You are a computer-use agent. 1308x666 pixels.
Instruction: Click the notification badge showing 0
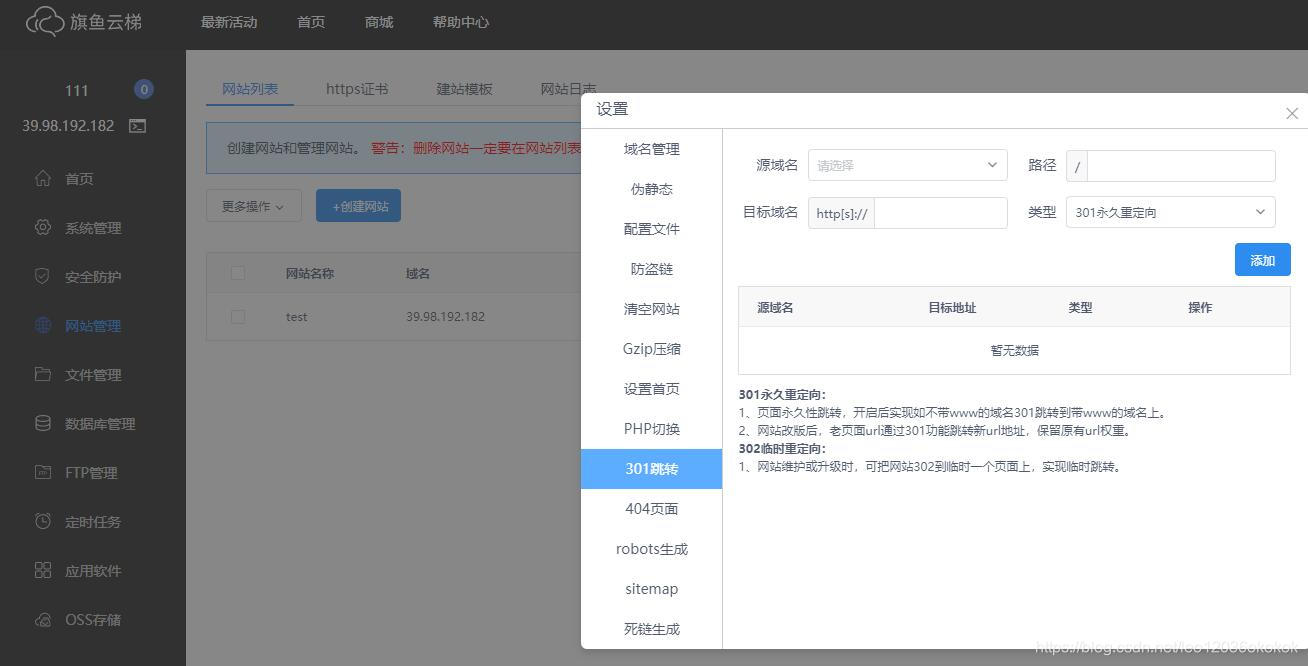pos(144,89)
